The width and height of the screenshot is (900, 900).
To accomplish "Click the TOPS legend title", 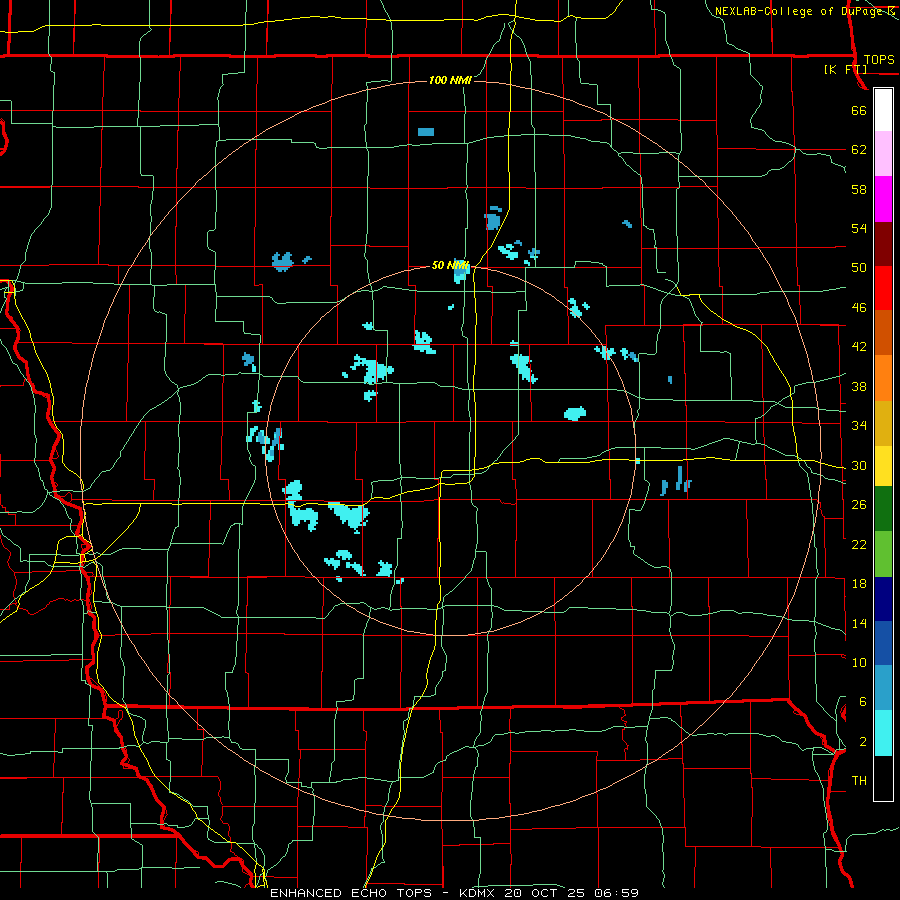I will tap(879, 60).
